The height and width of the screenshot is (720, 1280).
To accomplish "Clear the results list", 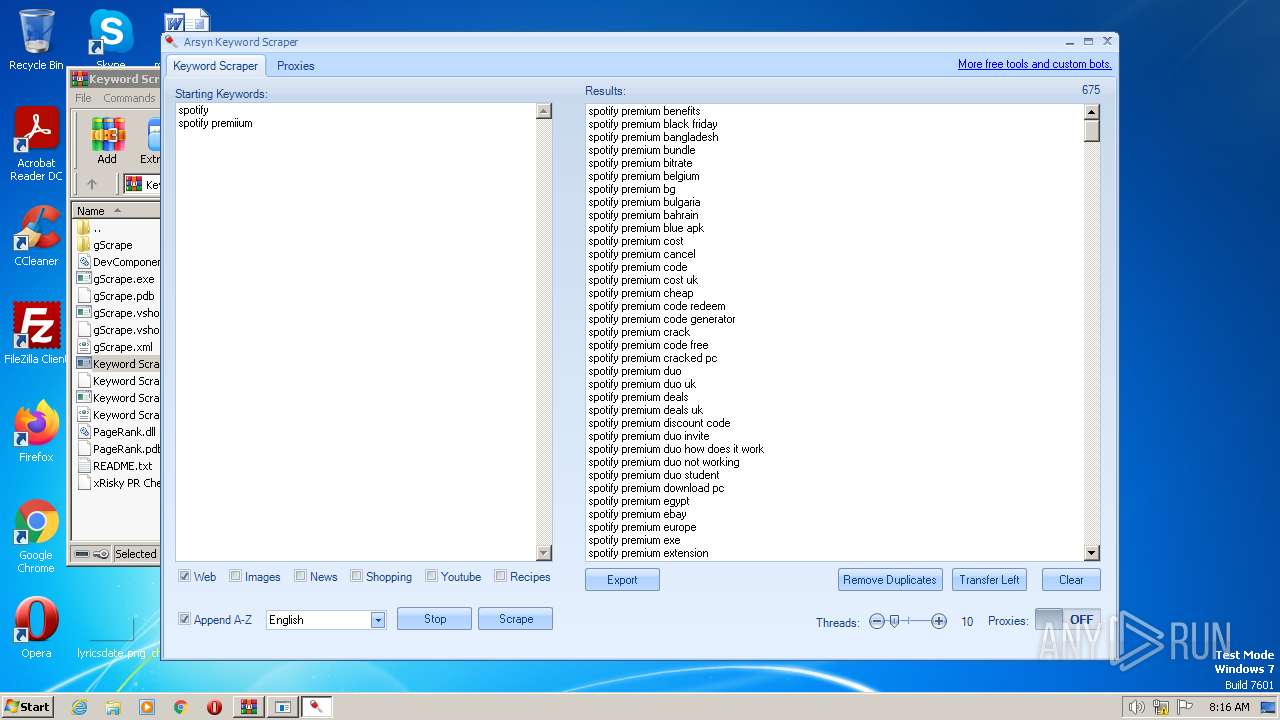I will click(x=1071, y=580).
